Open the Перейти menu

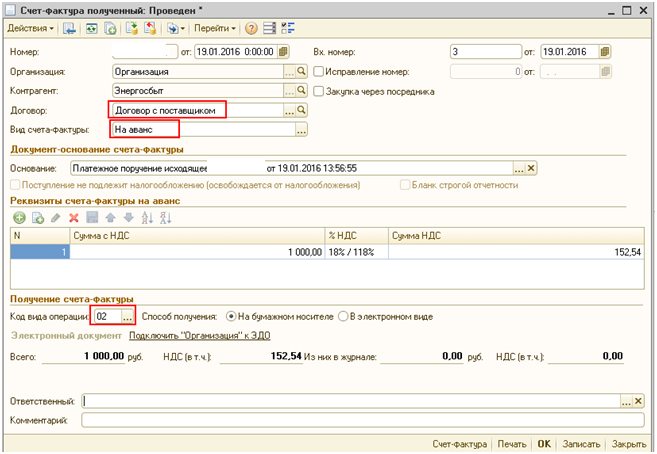(215, 28)
